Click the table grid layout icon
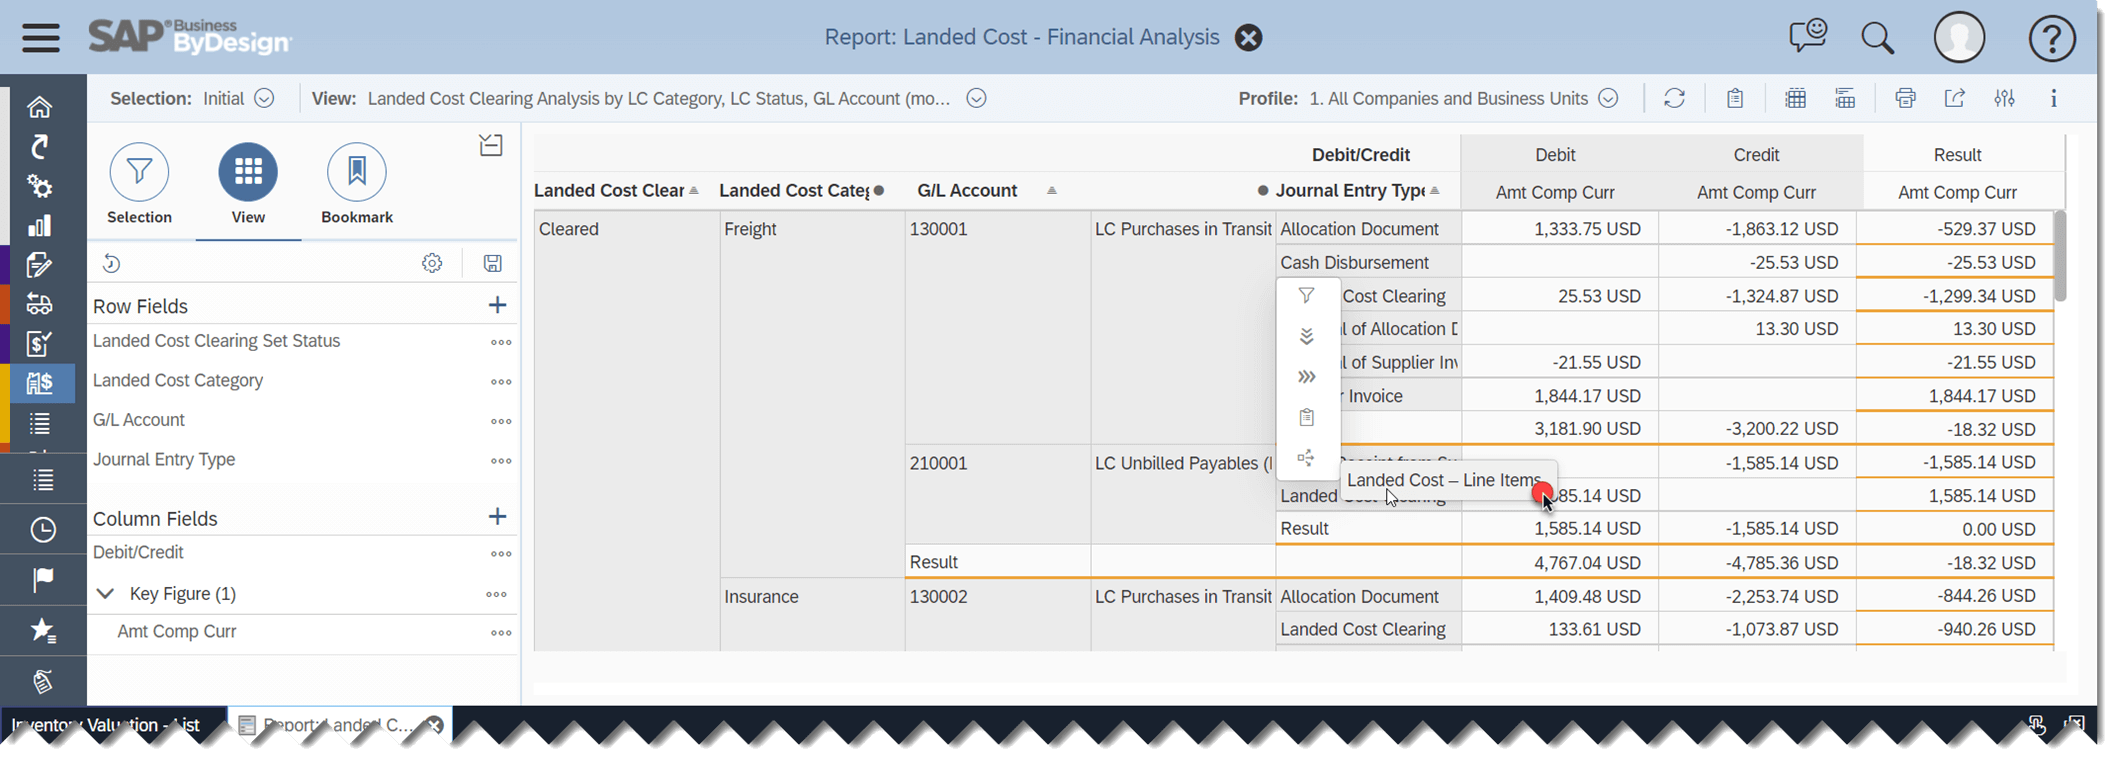The image size is (2112, 760). (x=1796, y=98)
